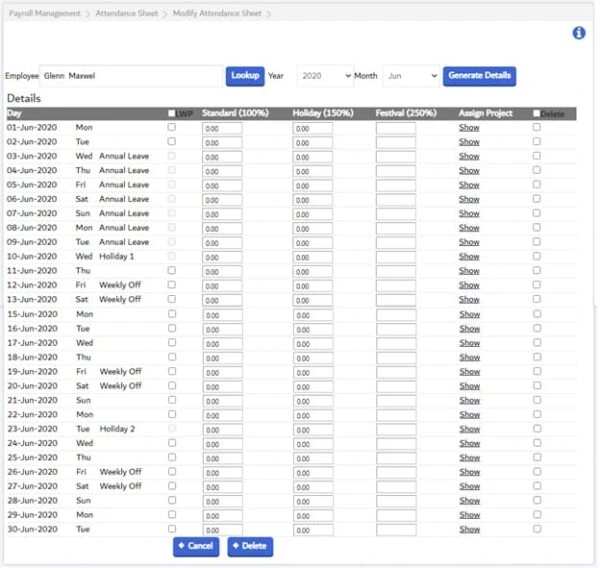Toggle the LWP header select-all checkbox

tap(171, 113)
